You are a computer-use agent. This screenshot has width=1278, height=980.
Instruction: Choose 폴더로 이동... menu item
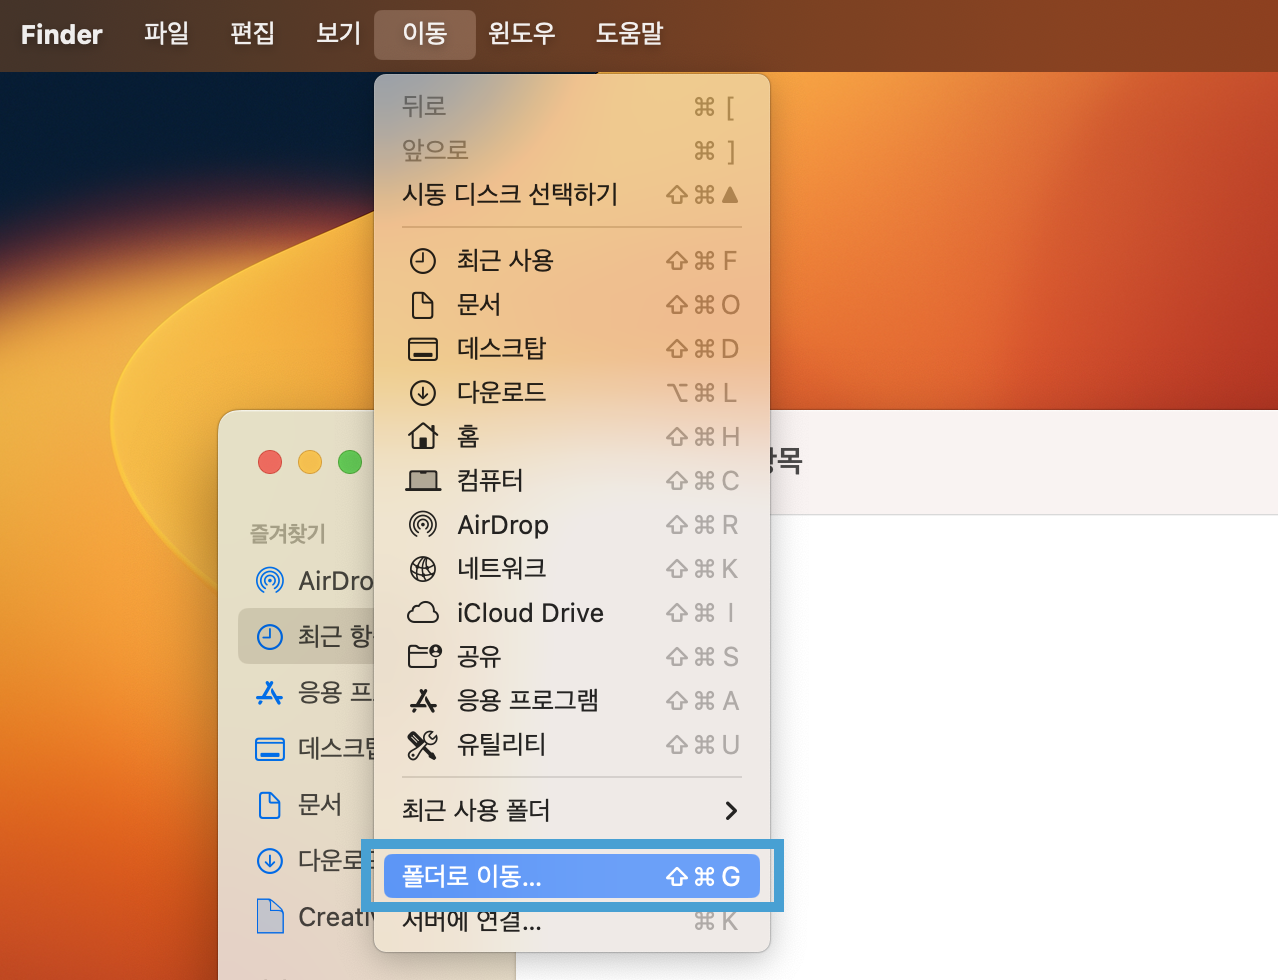tap(572, 876)
